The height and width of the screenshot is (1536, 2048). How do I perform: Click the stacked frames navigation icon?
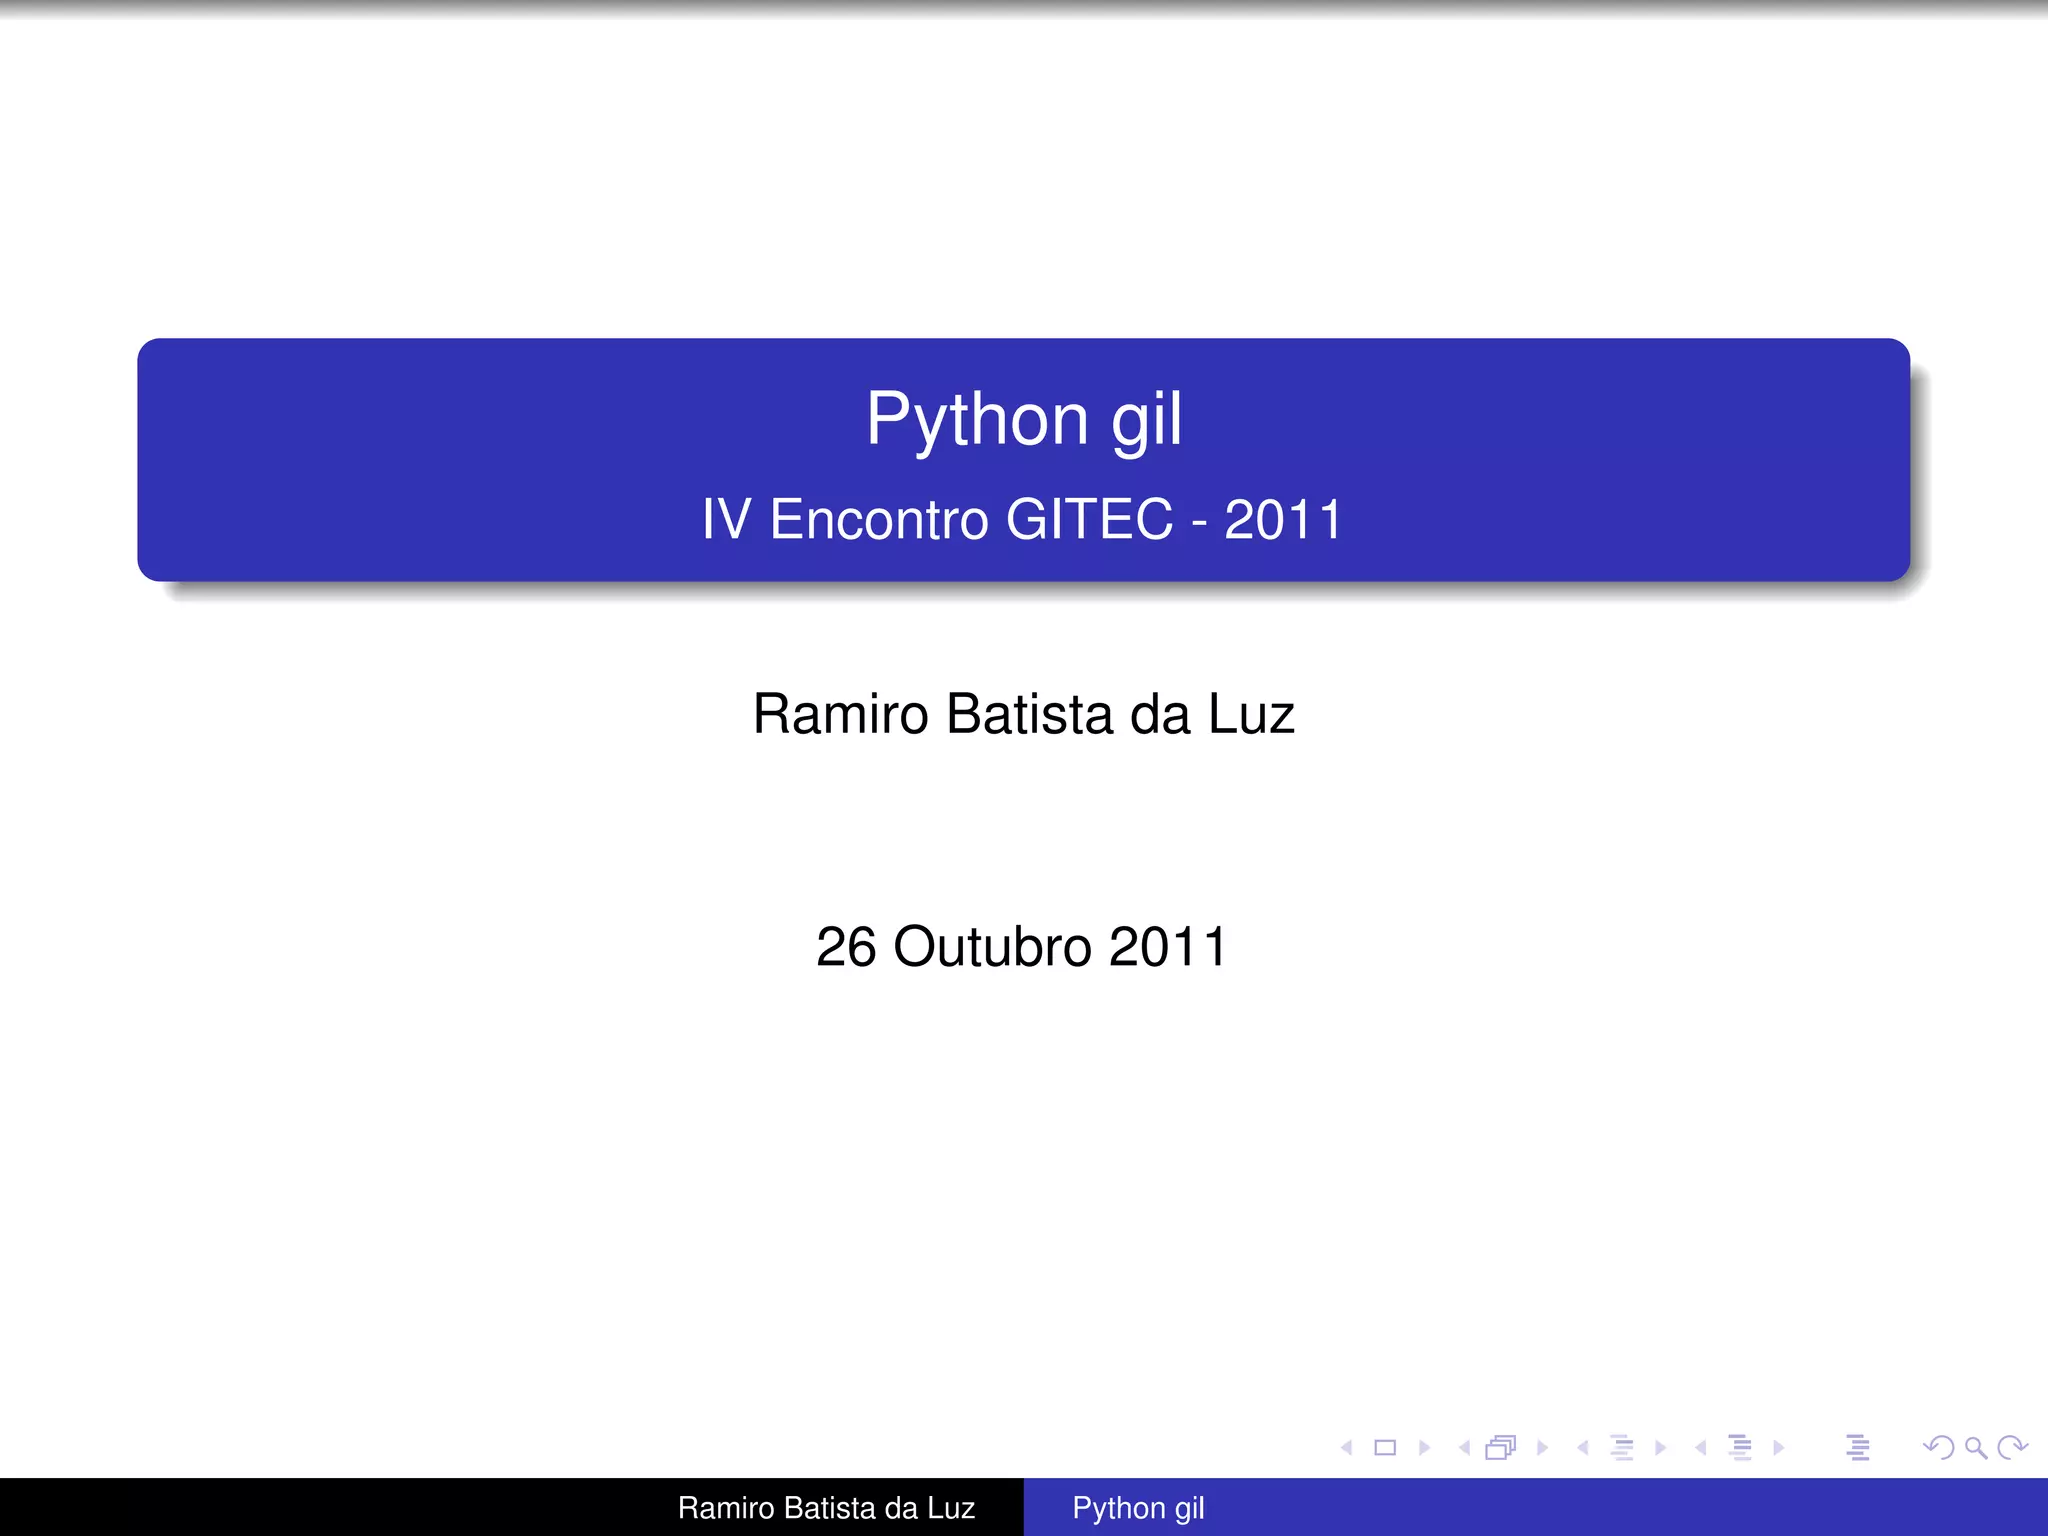[x=1501, y=1447]
